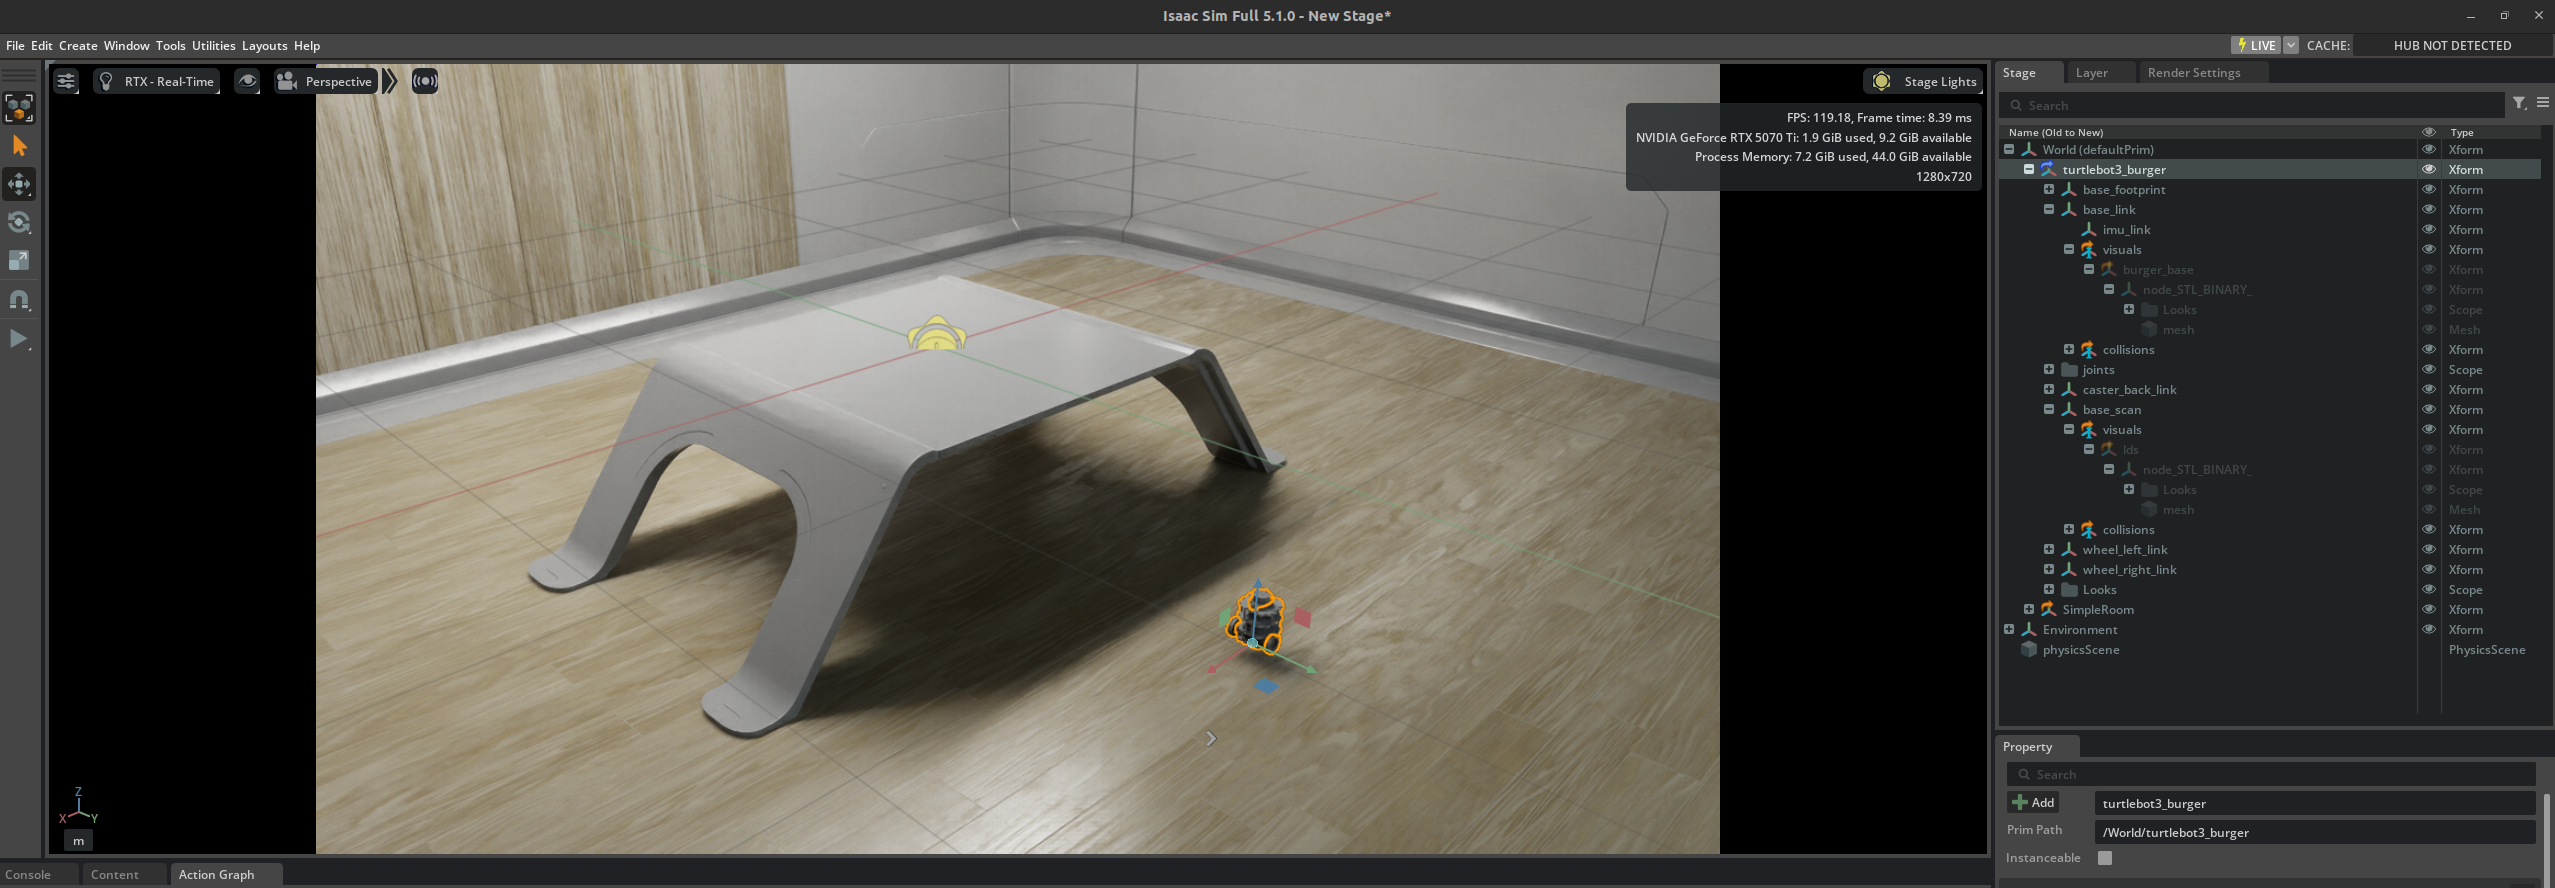Image resolution: width=2555 pixels, height=888 pixels.
Task: Hide the Environment prim
Action: pos(2428,629)
